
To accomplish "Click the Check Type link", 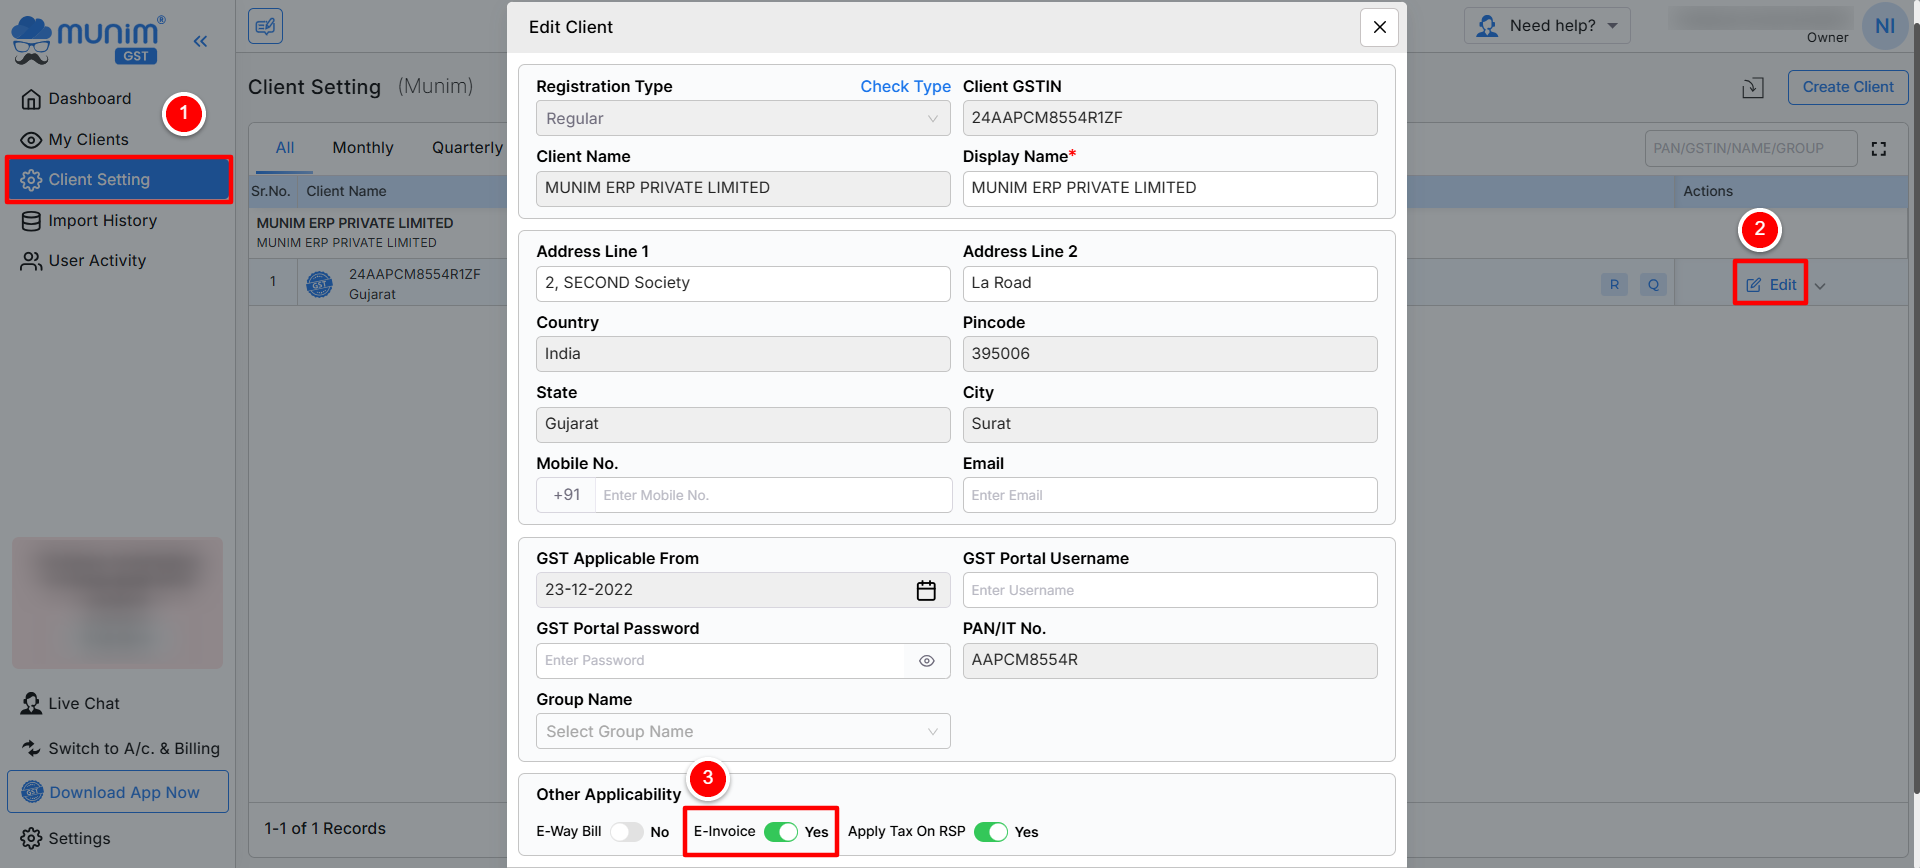I will [905, 87].
